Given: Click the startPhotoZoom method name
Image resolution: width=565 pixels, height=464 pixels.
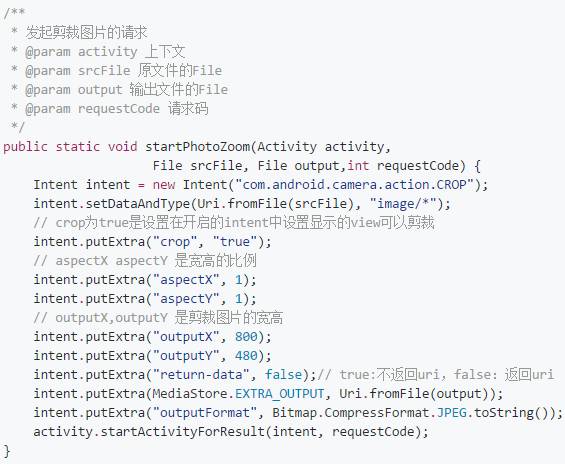Looking at the screenshot, I should [197, 147].
